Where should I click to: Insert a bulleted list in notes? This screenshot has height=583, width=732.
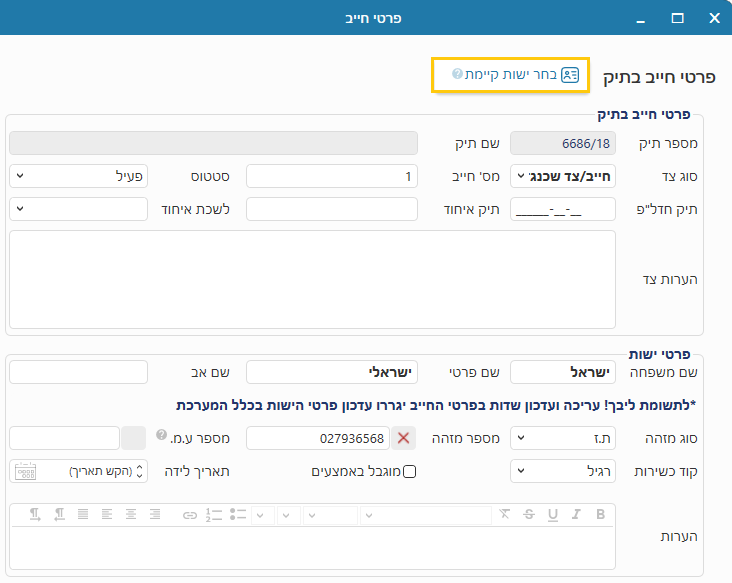tap(237, 514)
